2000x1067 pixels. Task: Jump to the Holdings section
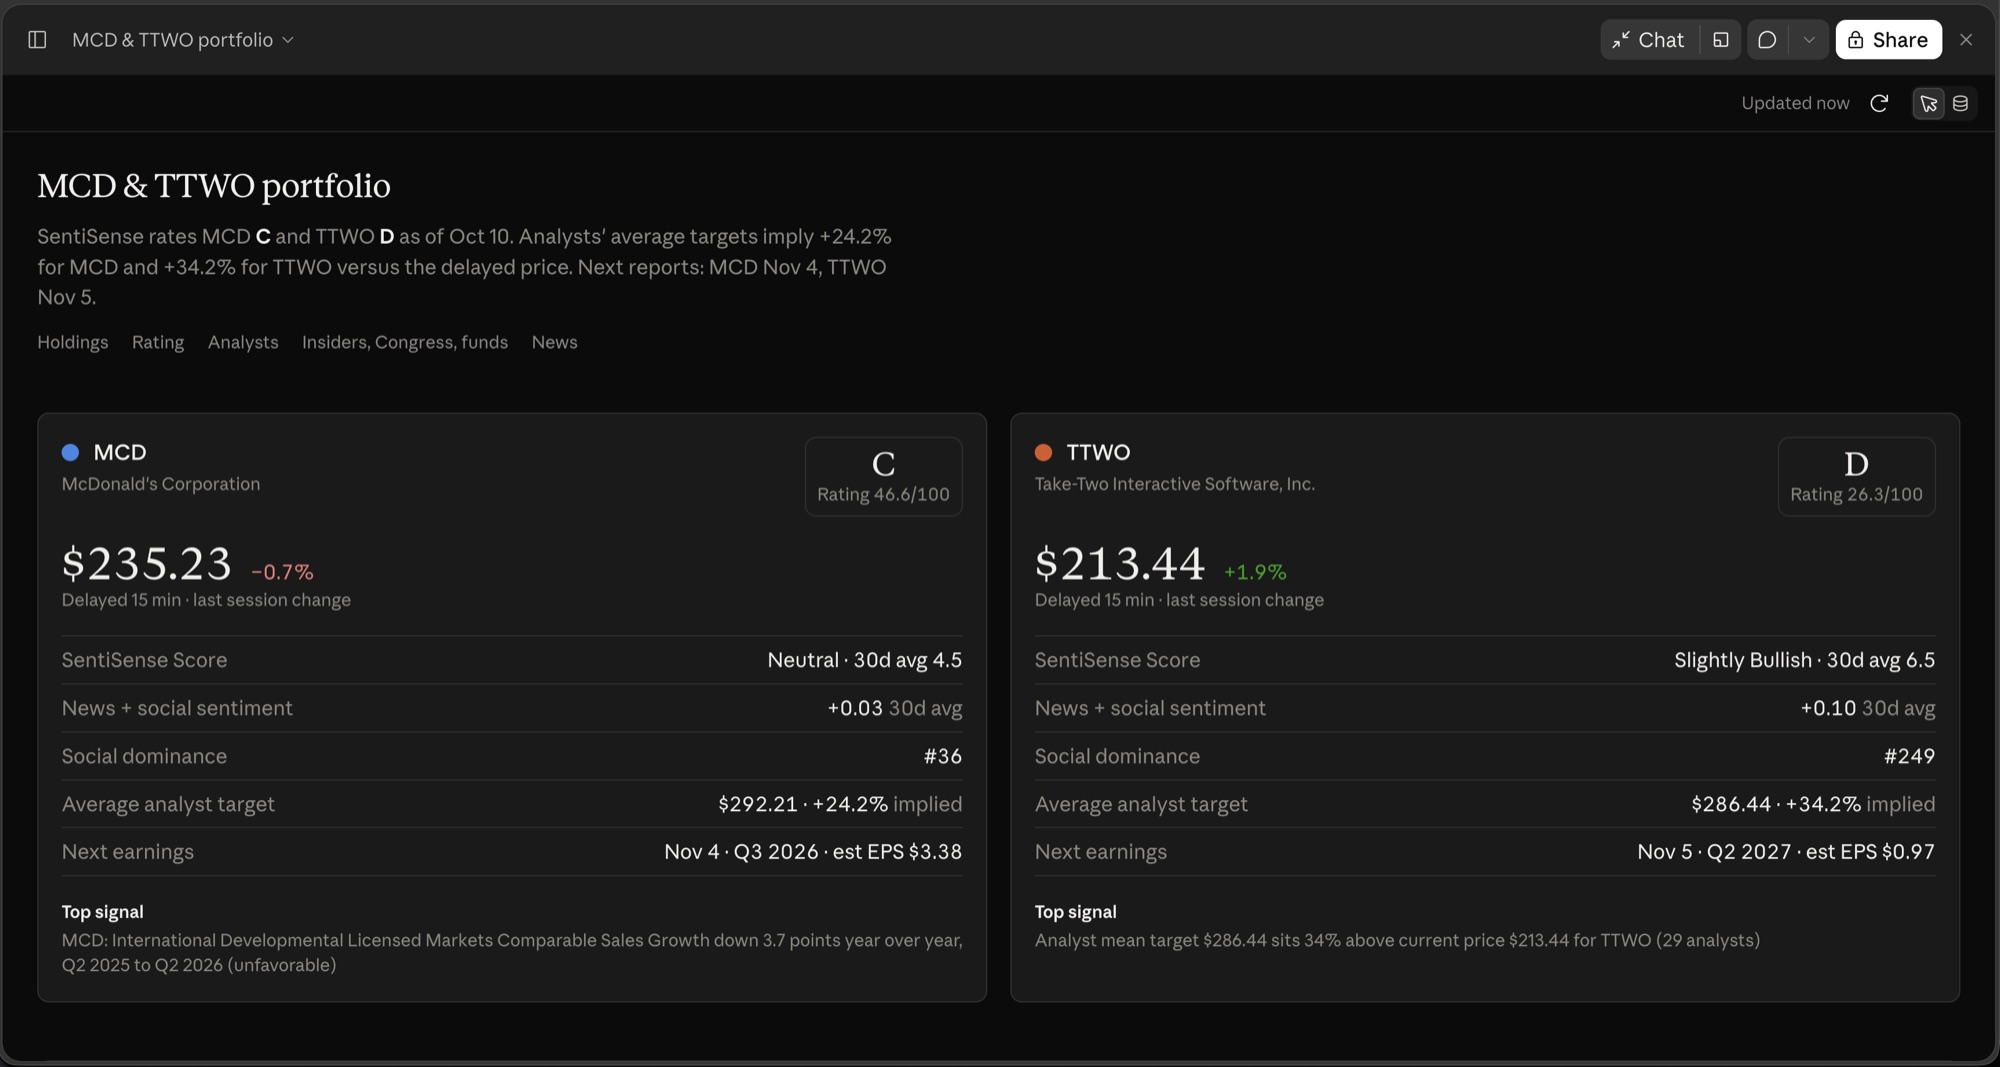coord(73,342)
